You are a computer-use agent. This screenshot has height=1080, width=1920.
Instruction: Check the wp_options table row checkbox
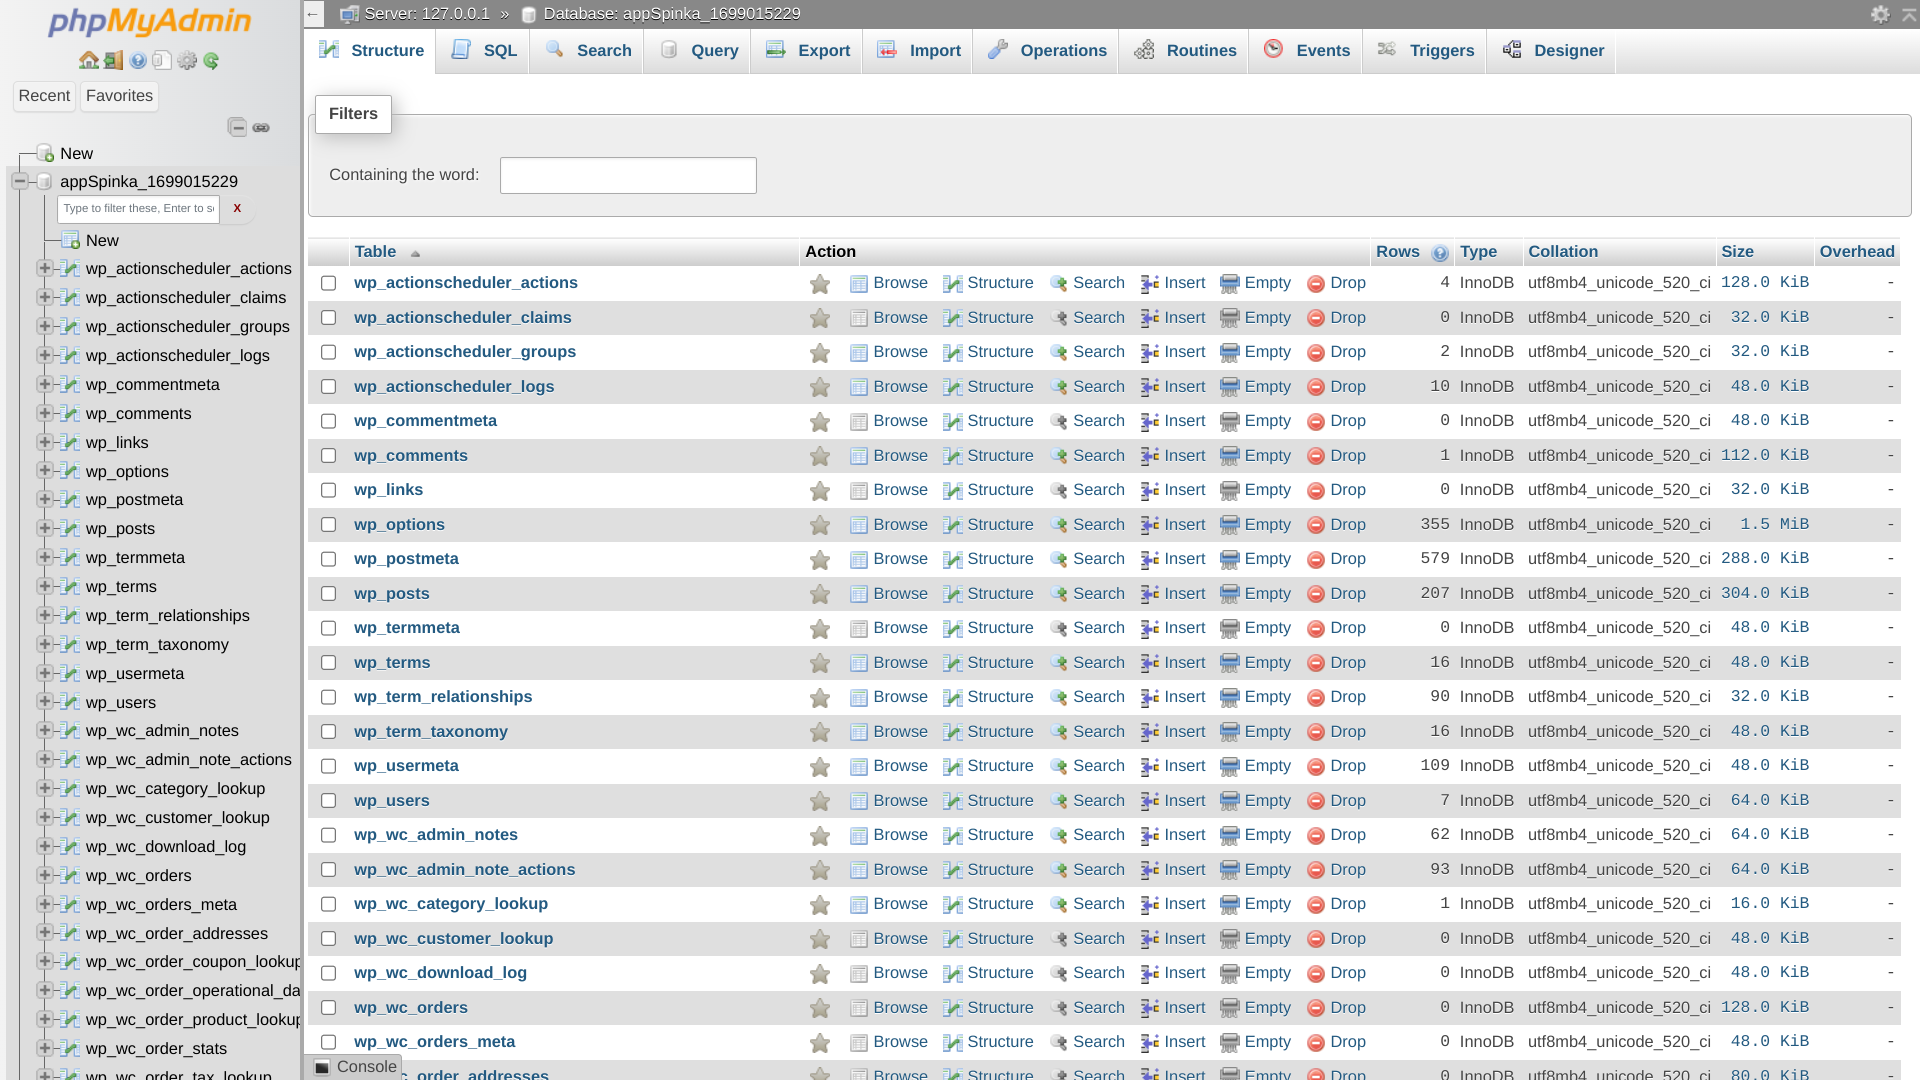(x=328, y=524)
